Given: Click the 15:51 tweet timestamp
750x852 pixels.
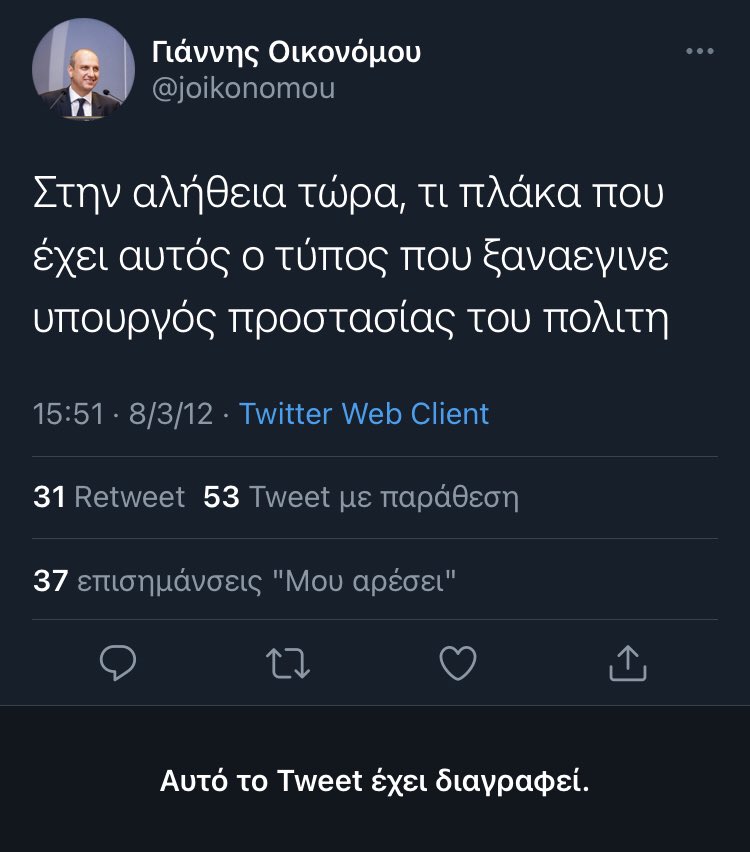Looking at the screenshot, I should point(68,414).
